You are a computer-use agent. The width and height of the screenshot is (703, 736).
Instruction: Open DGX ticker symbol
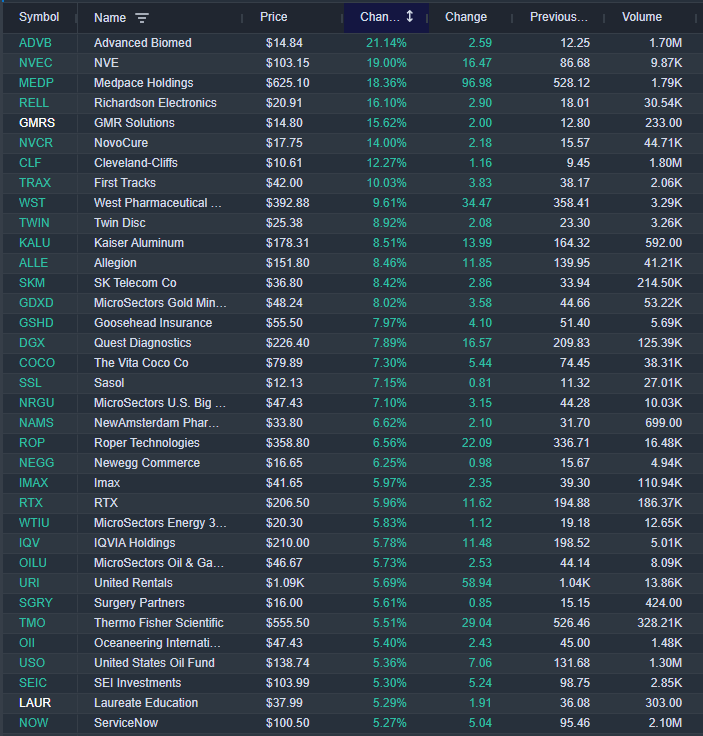pyautogui.click(x=32, y=343)
